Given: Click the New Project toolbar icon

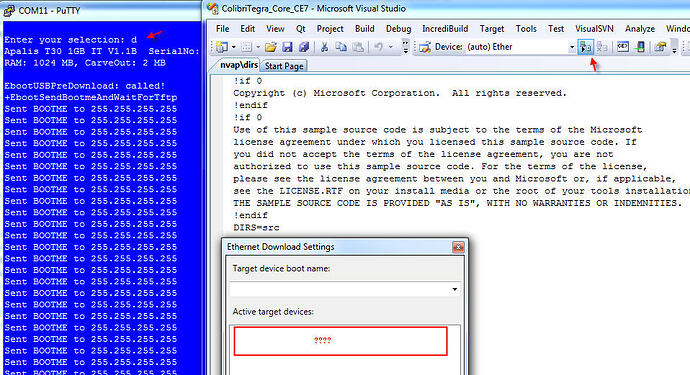Looking at the screenshot, I should 222,47.
